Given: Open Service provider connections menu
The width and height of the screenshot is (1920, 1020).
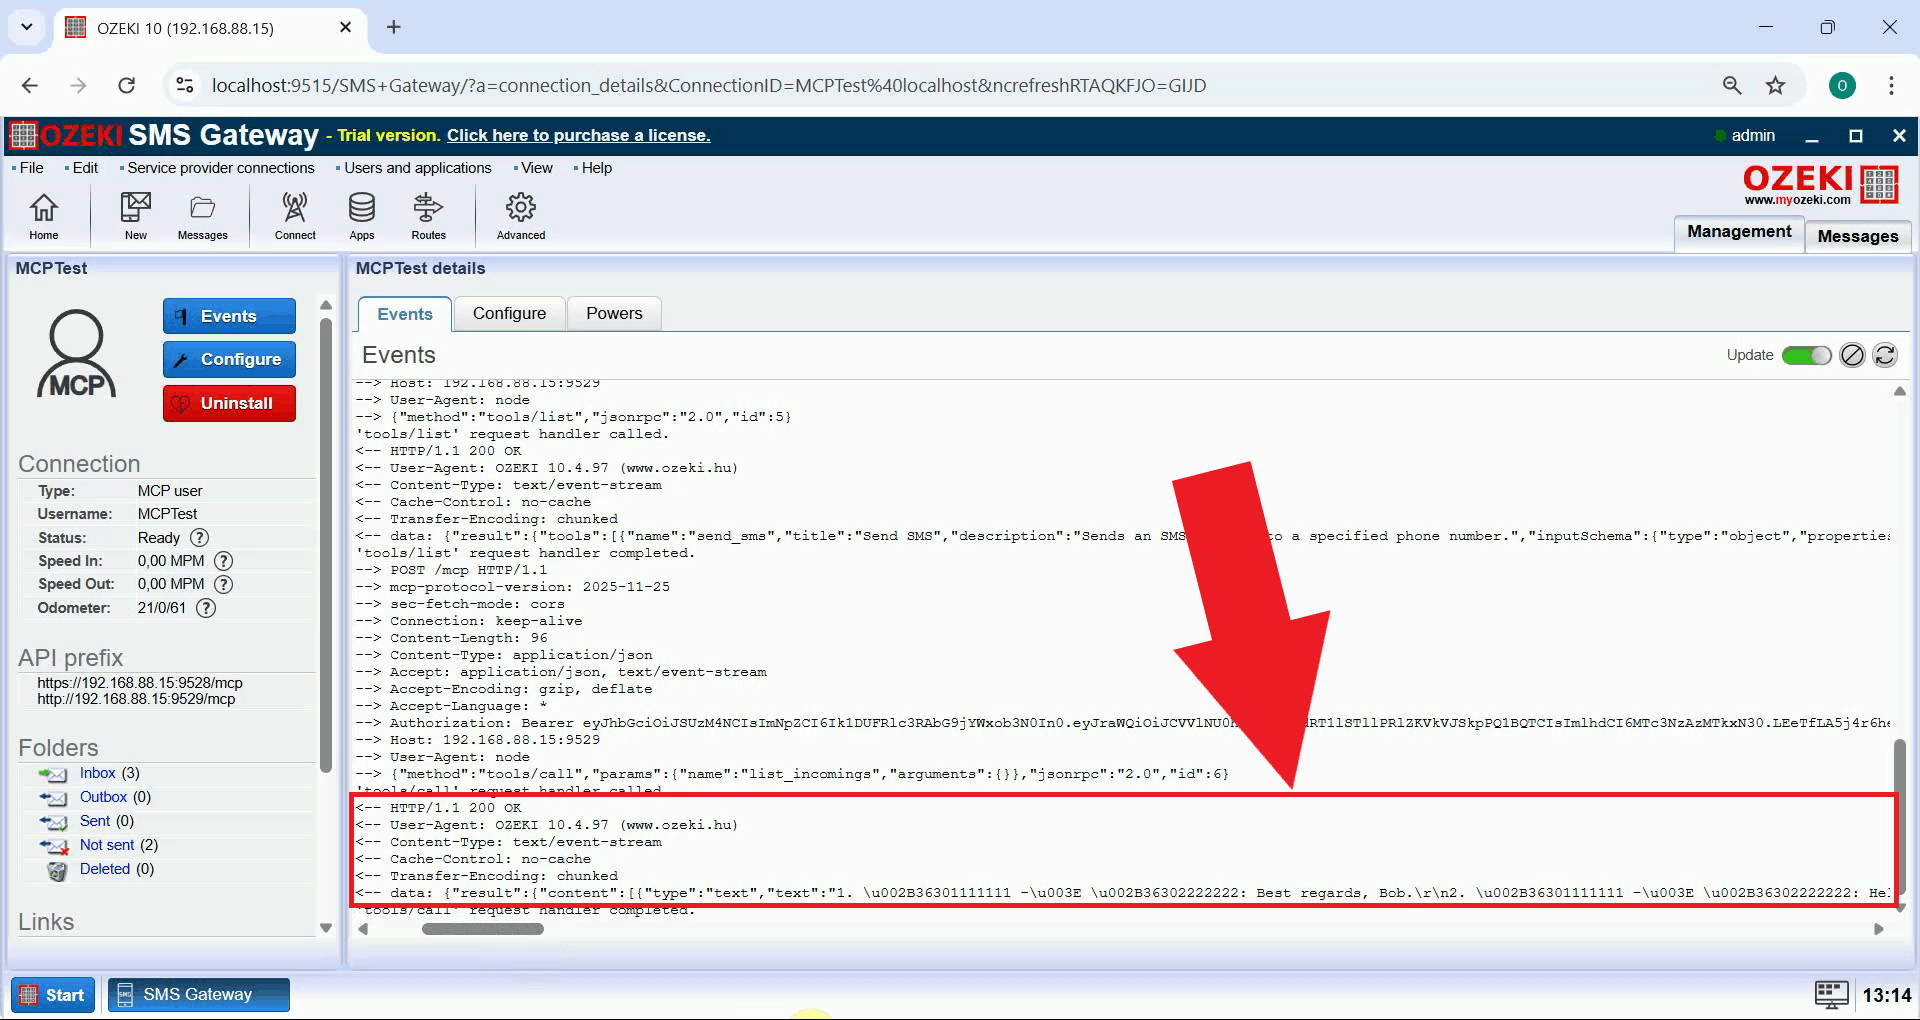Looking at the screenshot, I should tap(220, 168).
